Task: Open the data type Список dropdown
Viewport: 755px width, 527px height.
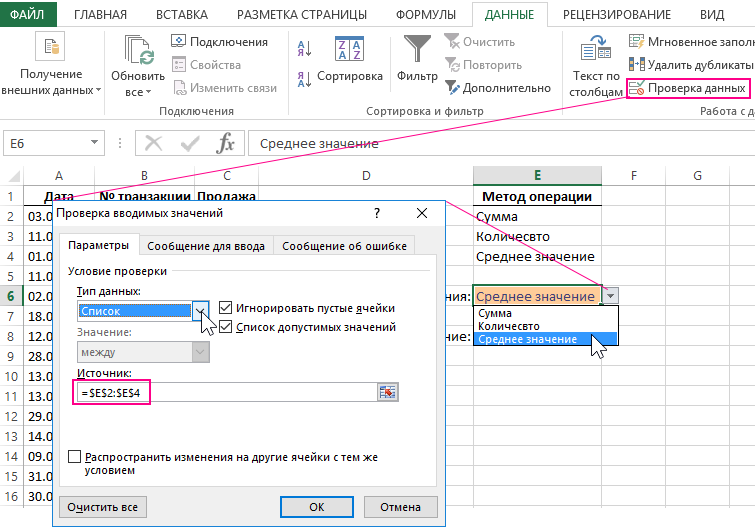Action: (x=200, y=311)
